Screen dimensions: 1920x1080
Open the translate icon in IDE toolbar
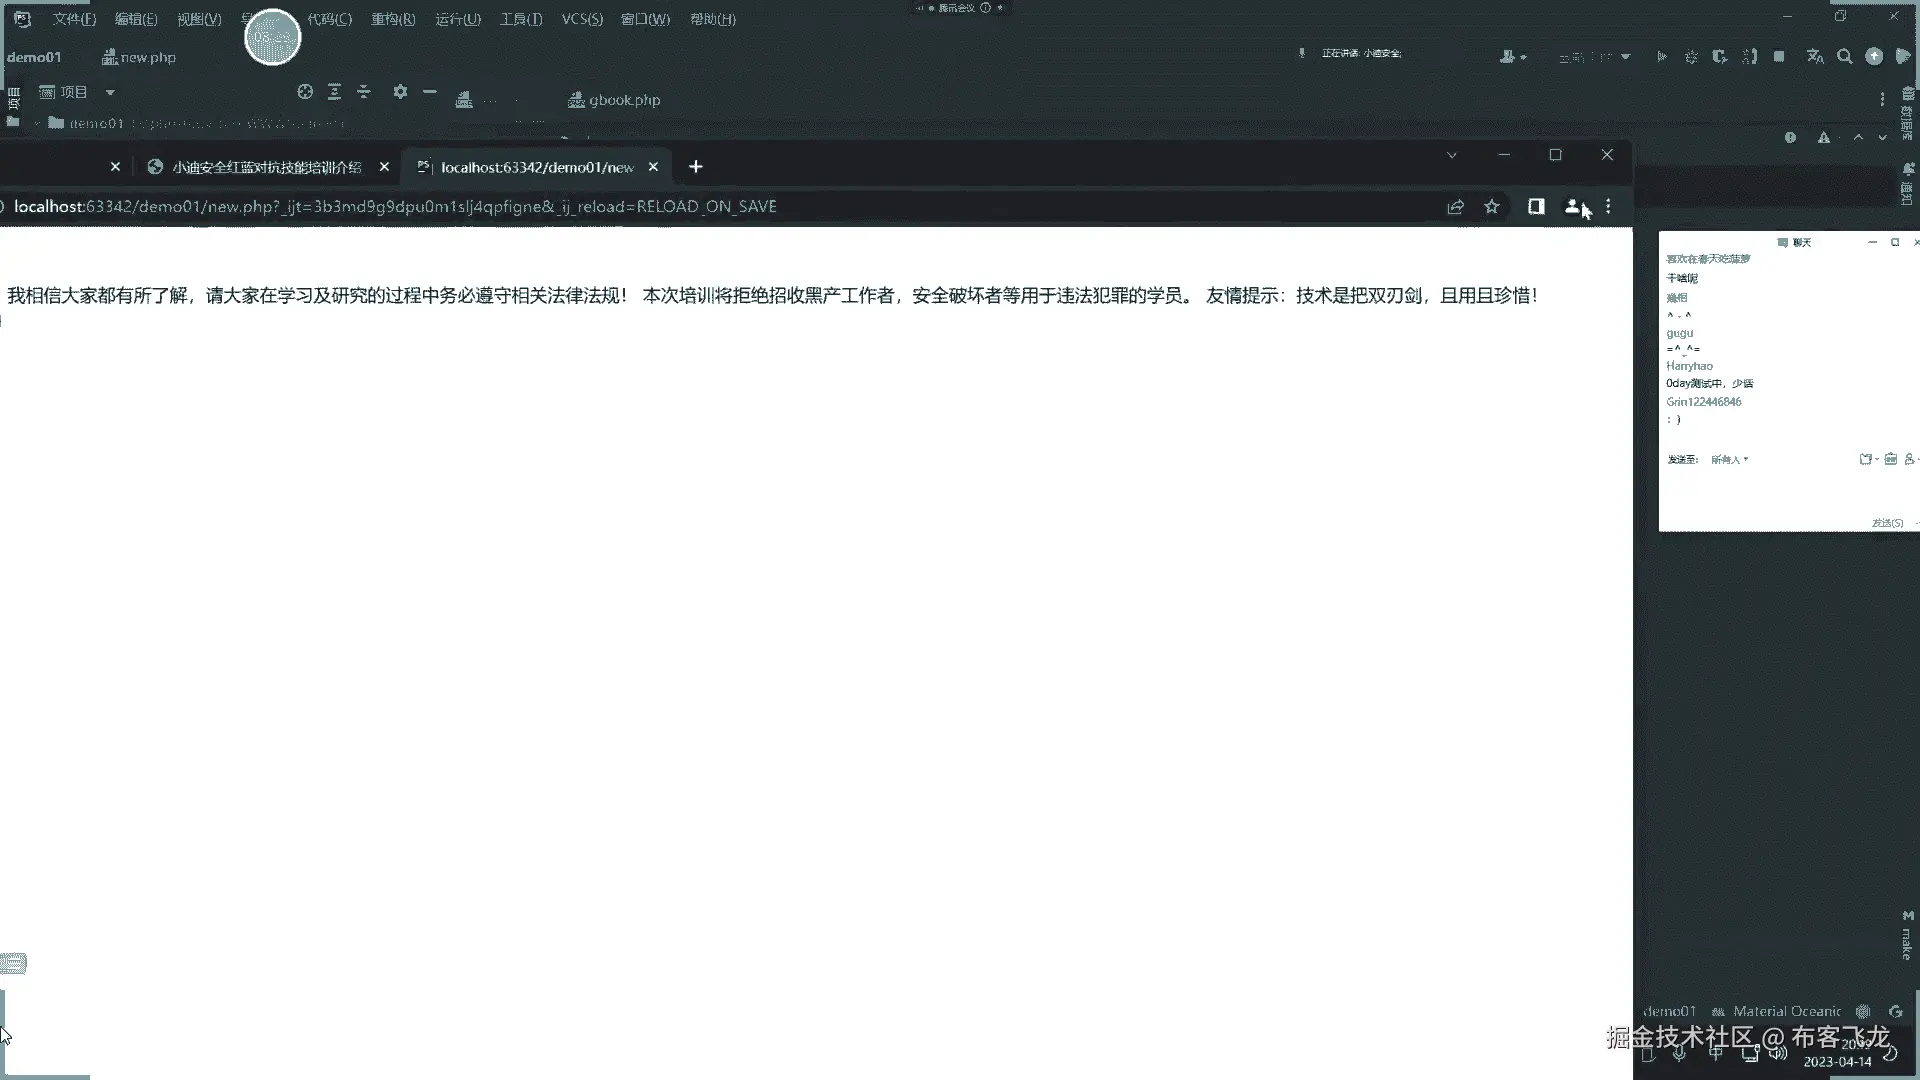point(1815,57)
